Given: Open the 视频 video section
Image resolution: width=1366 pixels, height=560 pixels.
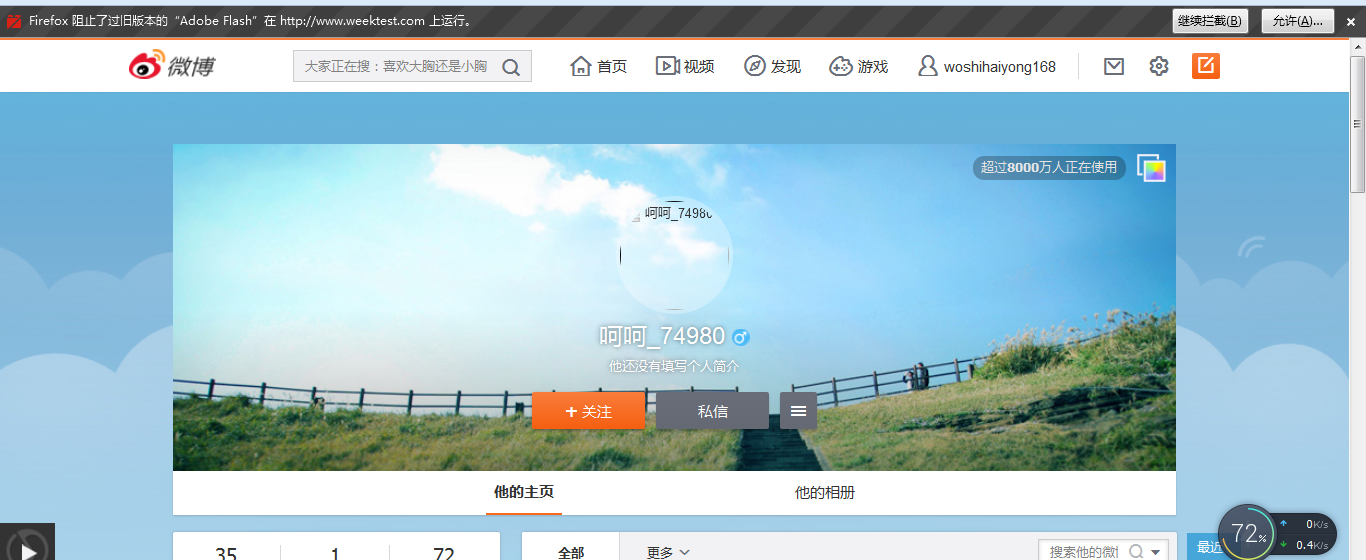Looking at the screenshot, I should (685, 66).
